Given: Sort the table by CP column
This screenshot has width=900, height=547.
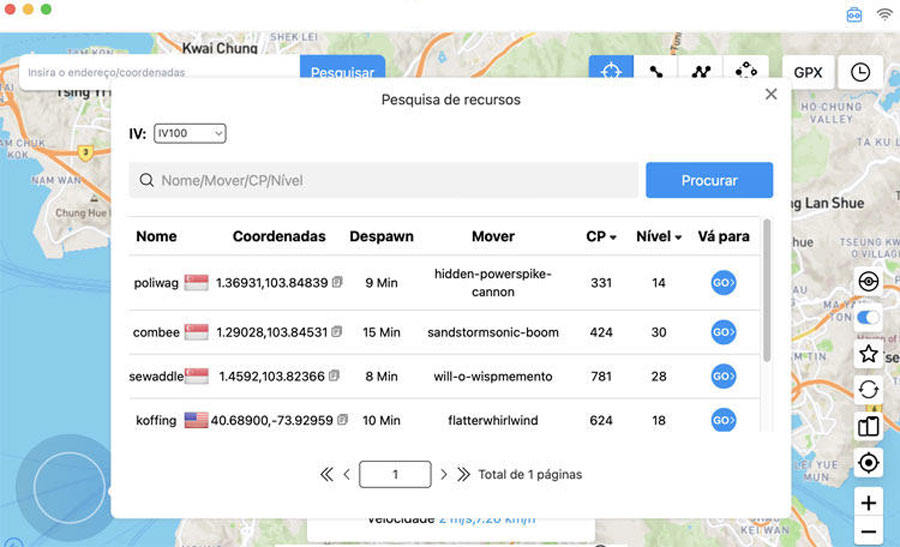Looking at the screenshot, I should [601, 237].
